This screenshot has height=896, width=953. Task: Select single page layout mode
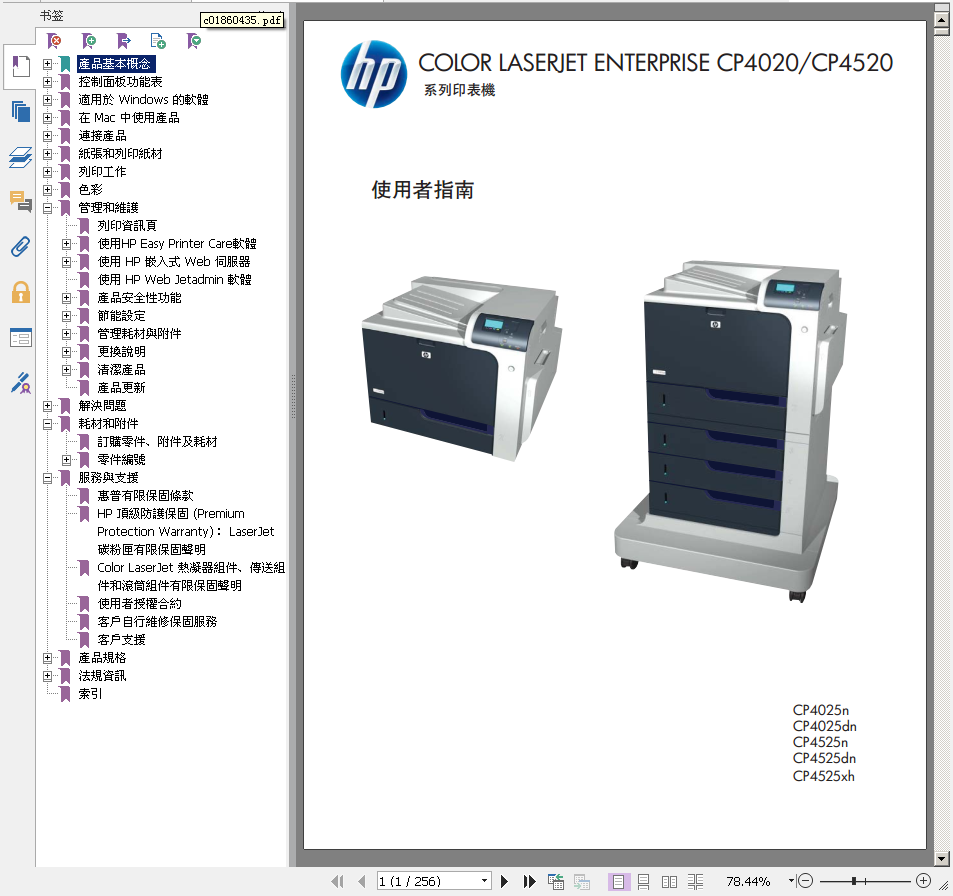tap(618, 881)
